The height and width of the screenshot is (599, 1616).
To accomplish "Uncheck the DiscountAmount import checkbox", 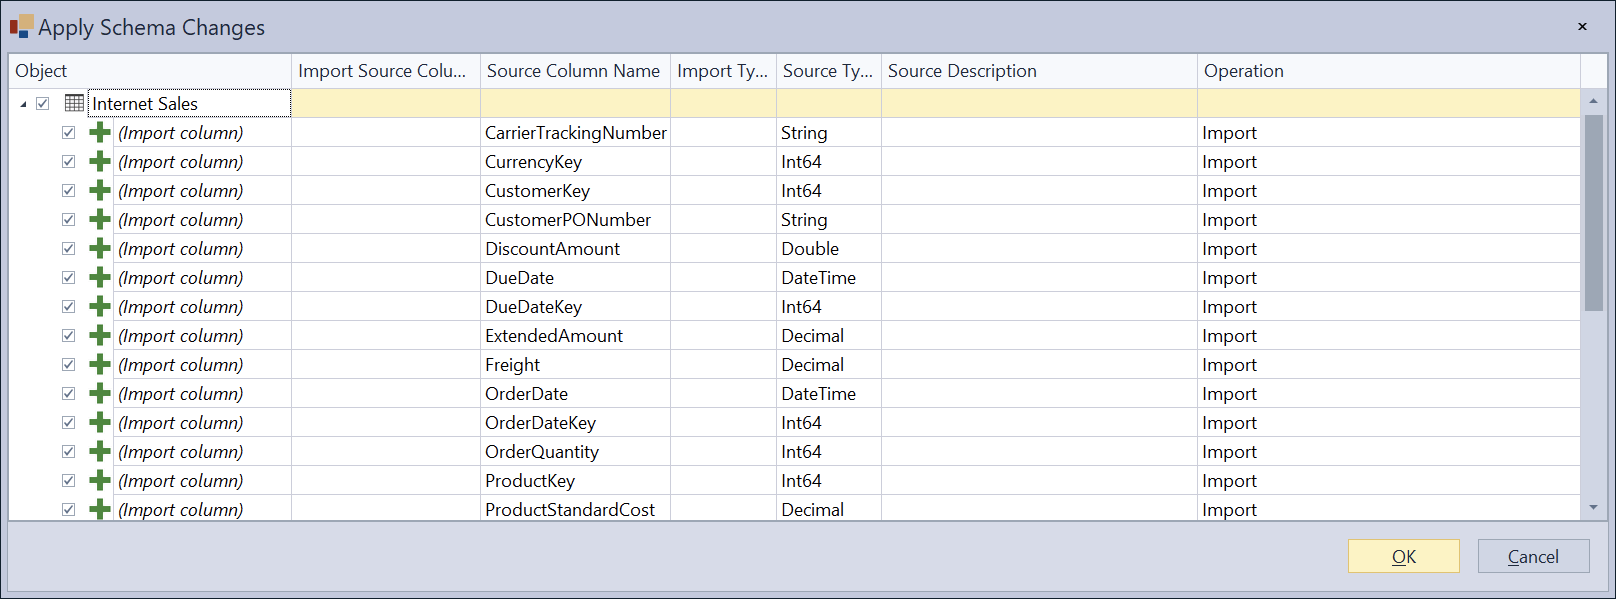I will pyautogui.click(x=69, y=248).
